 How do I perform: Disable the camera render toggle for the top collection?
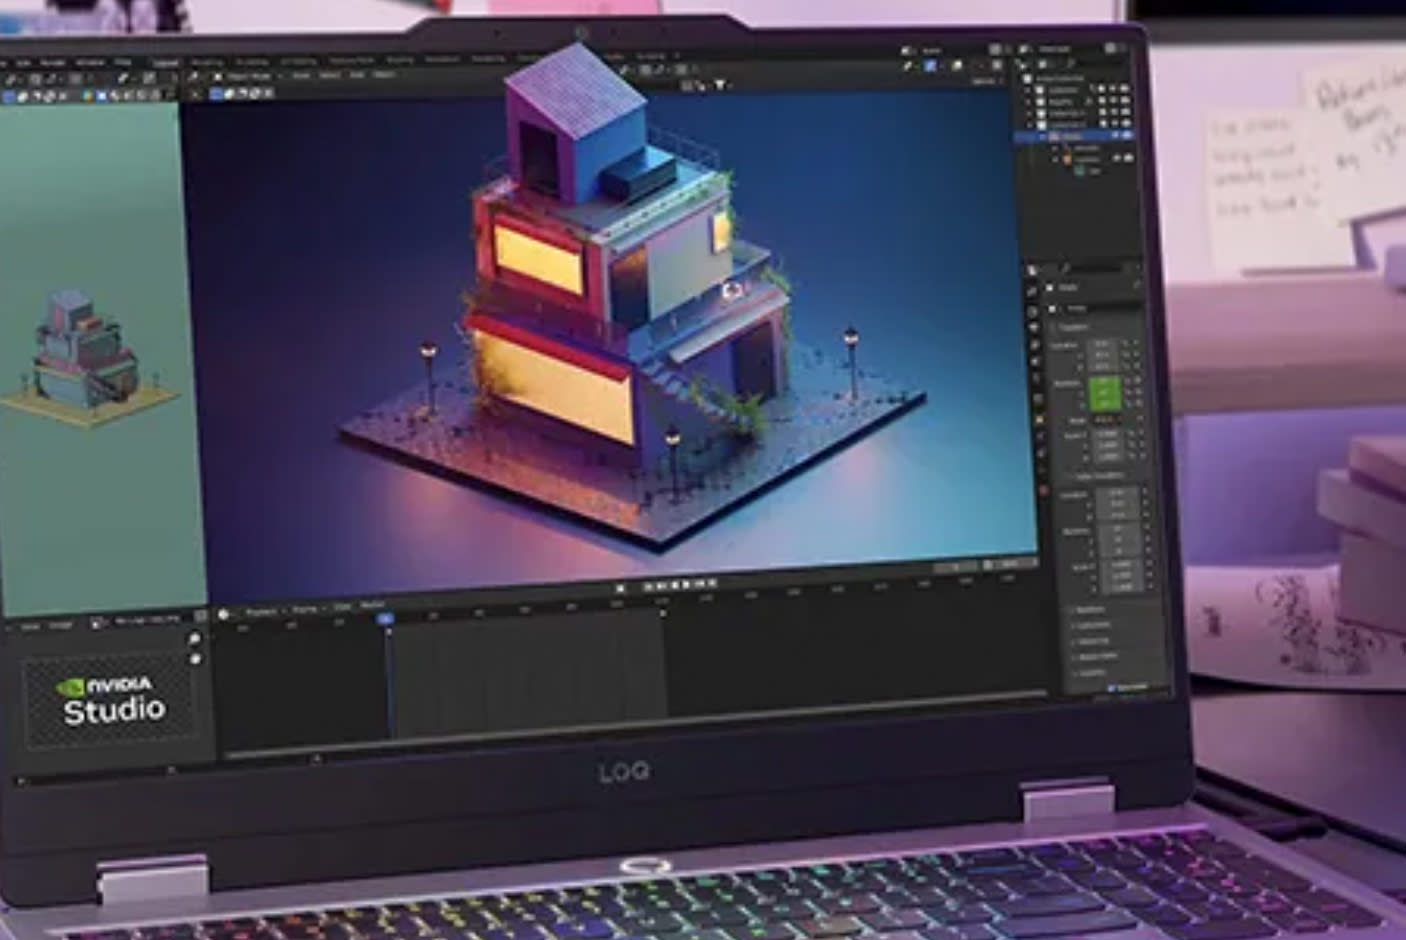[1123, 89]
